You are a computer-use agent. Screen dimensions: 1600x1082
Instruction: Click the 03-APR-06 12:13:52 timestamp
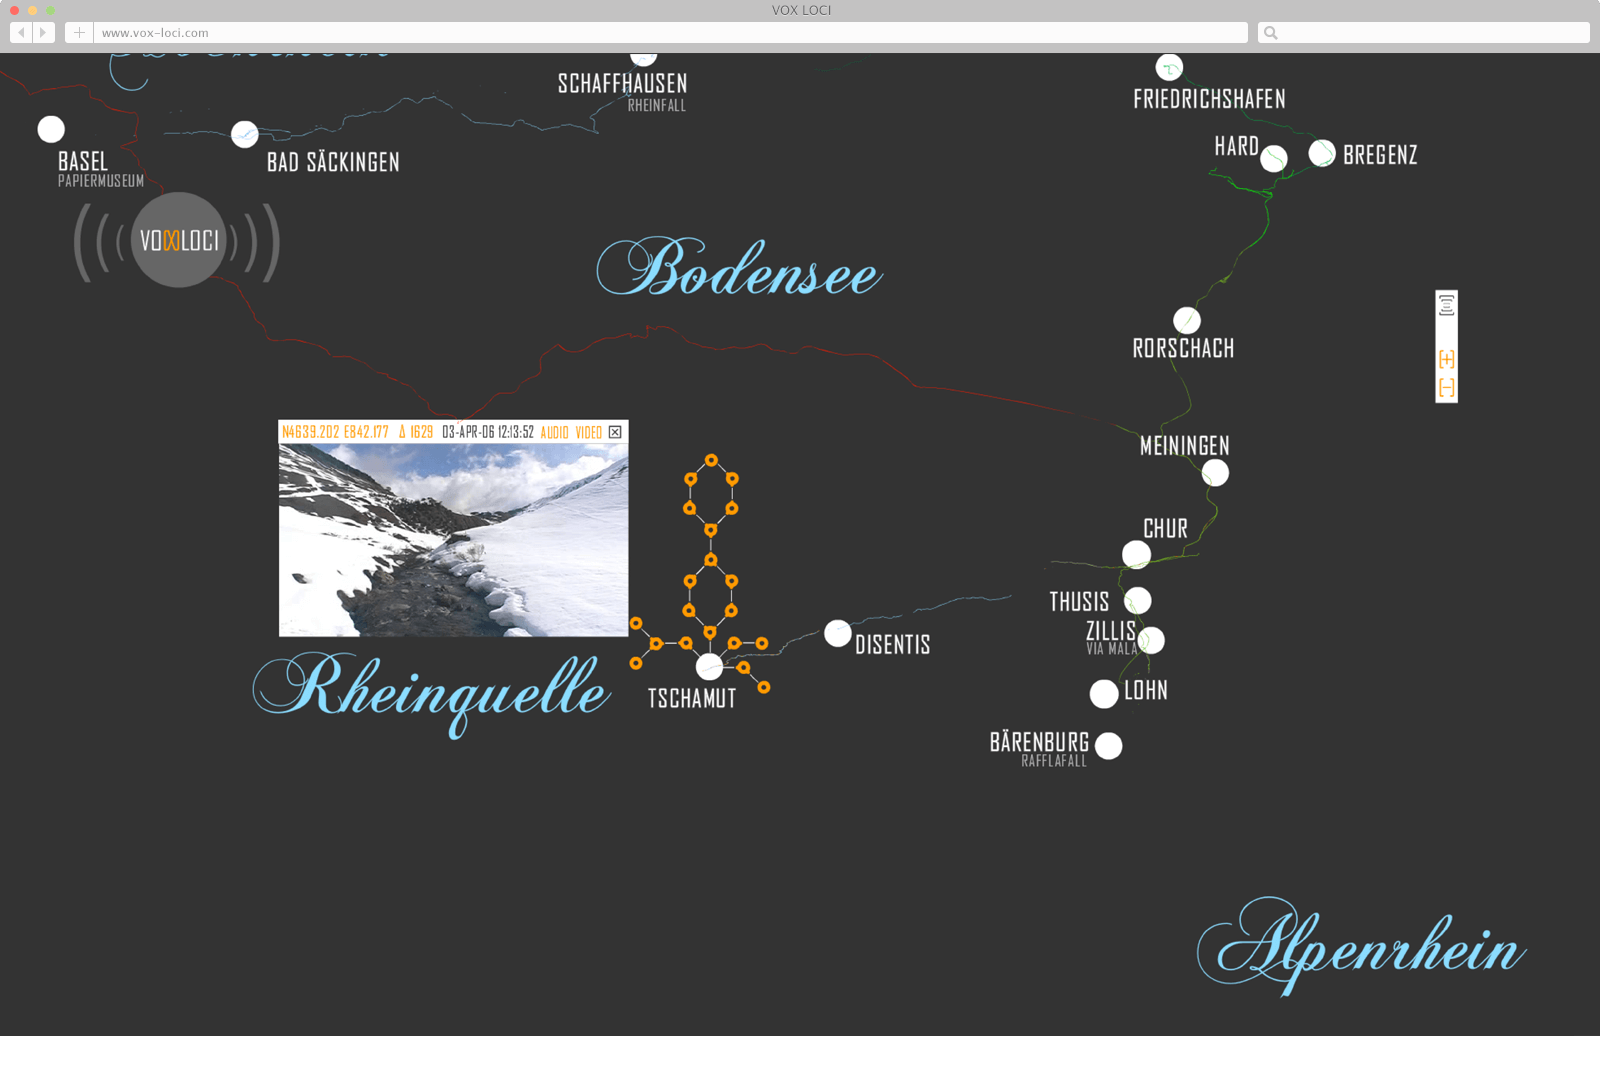488,432
